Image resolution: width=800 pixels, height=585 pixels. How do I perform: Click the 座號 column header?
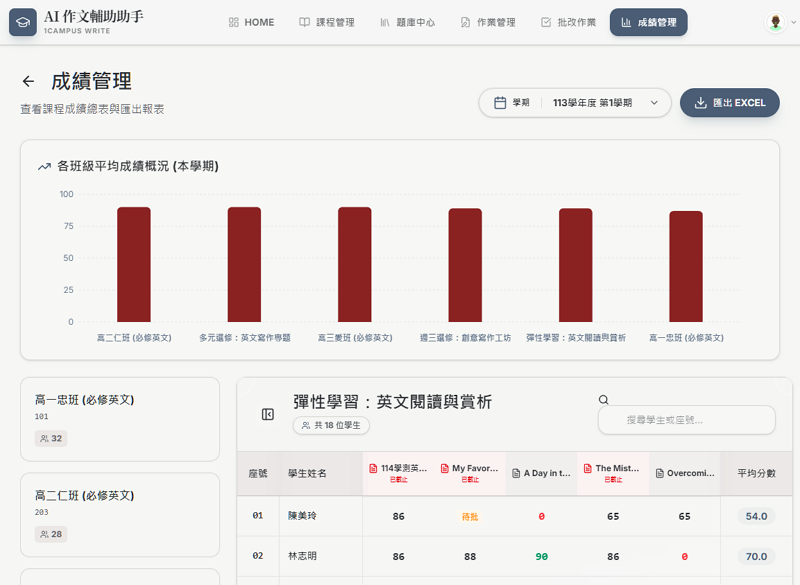coord(258,474)
